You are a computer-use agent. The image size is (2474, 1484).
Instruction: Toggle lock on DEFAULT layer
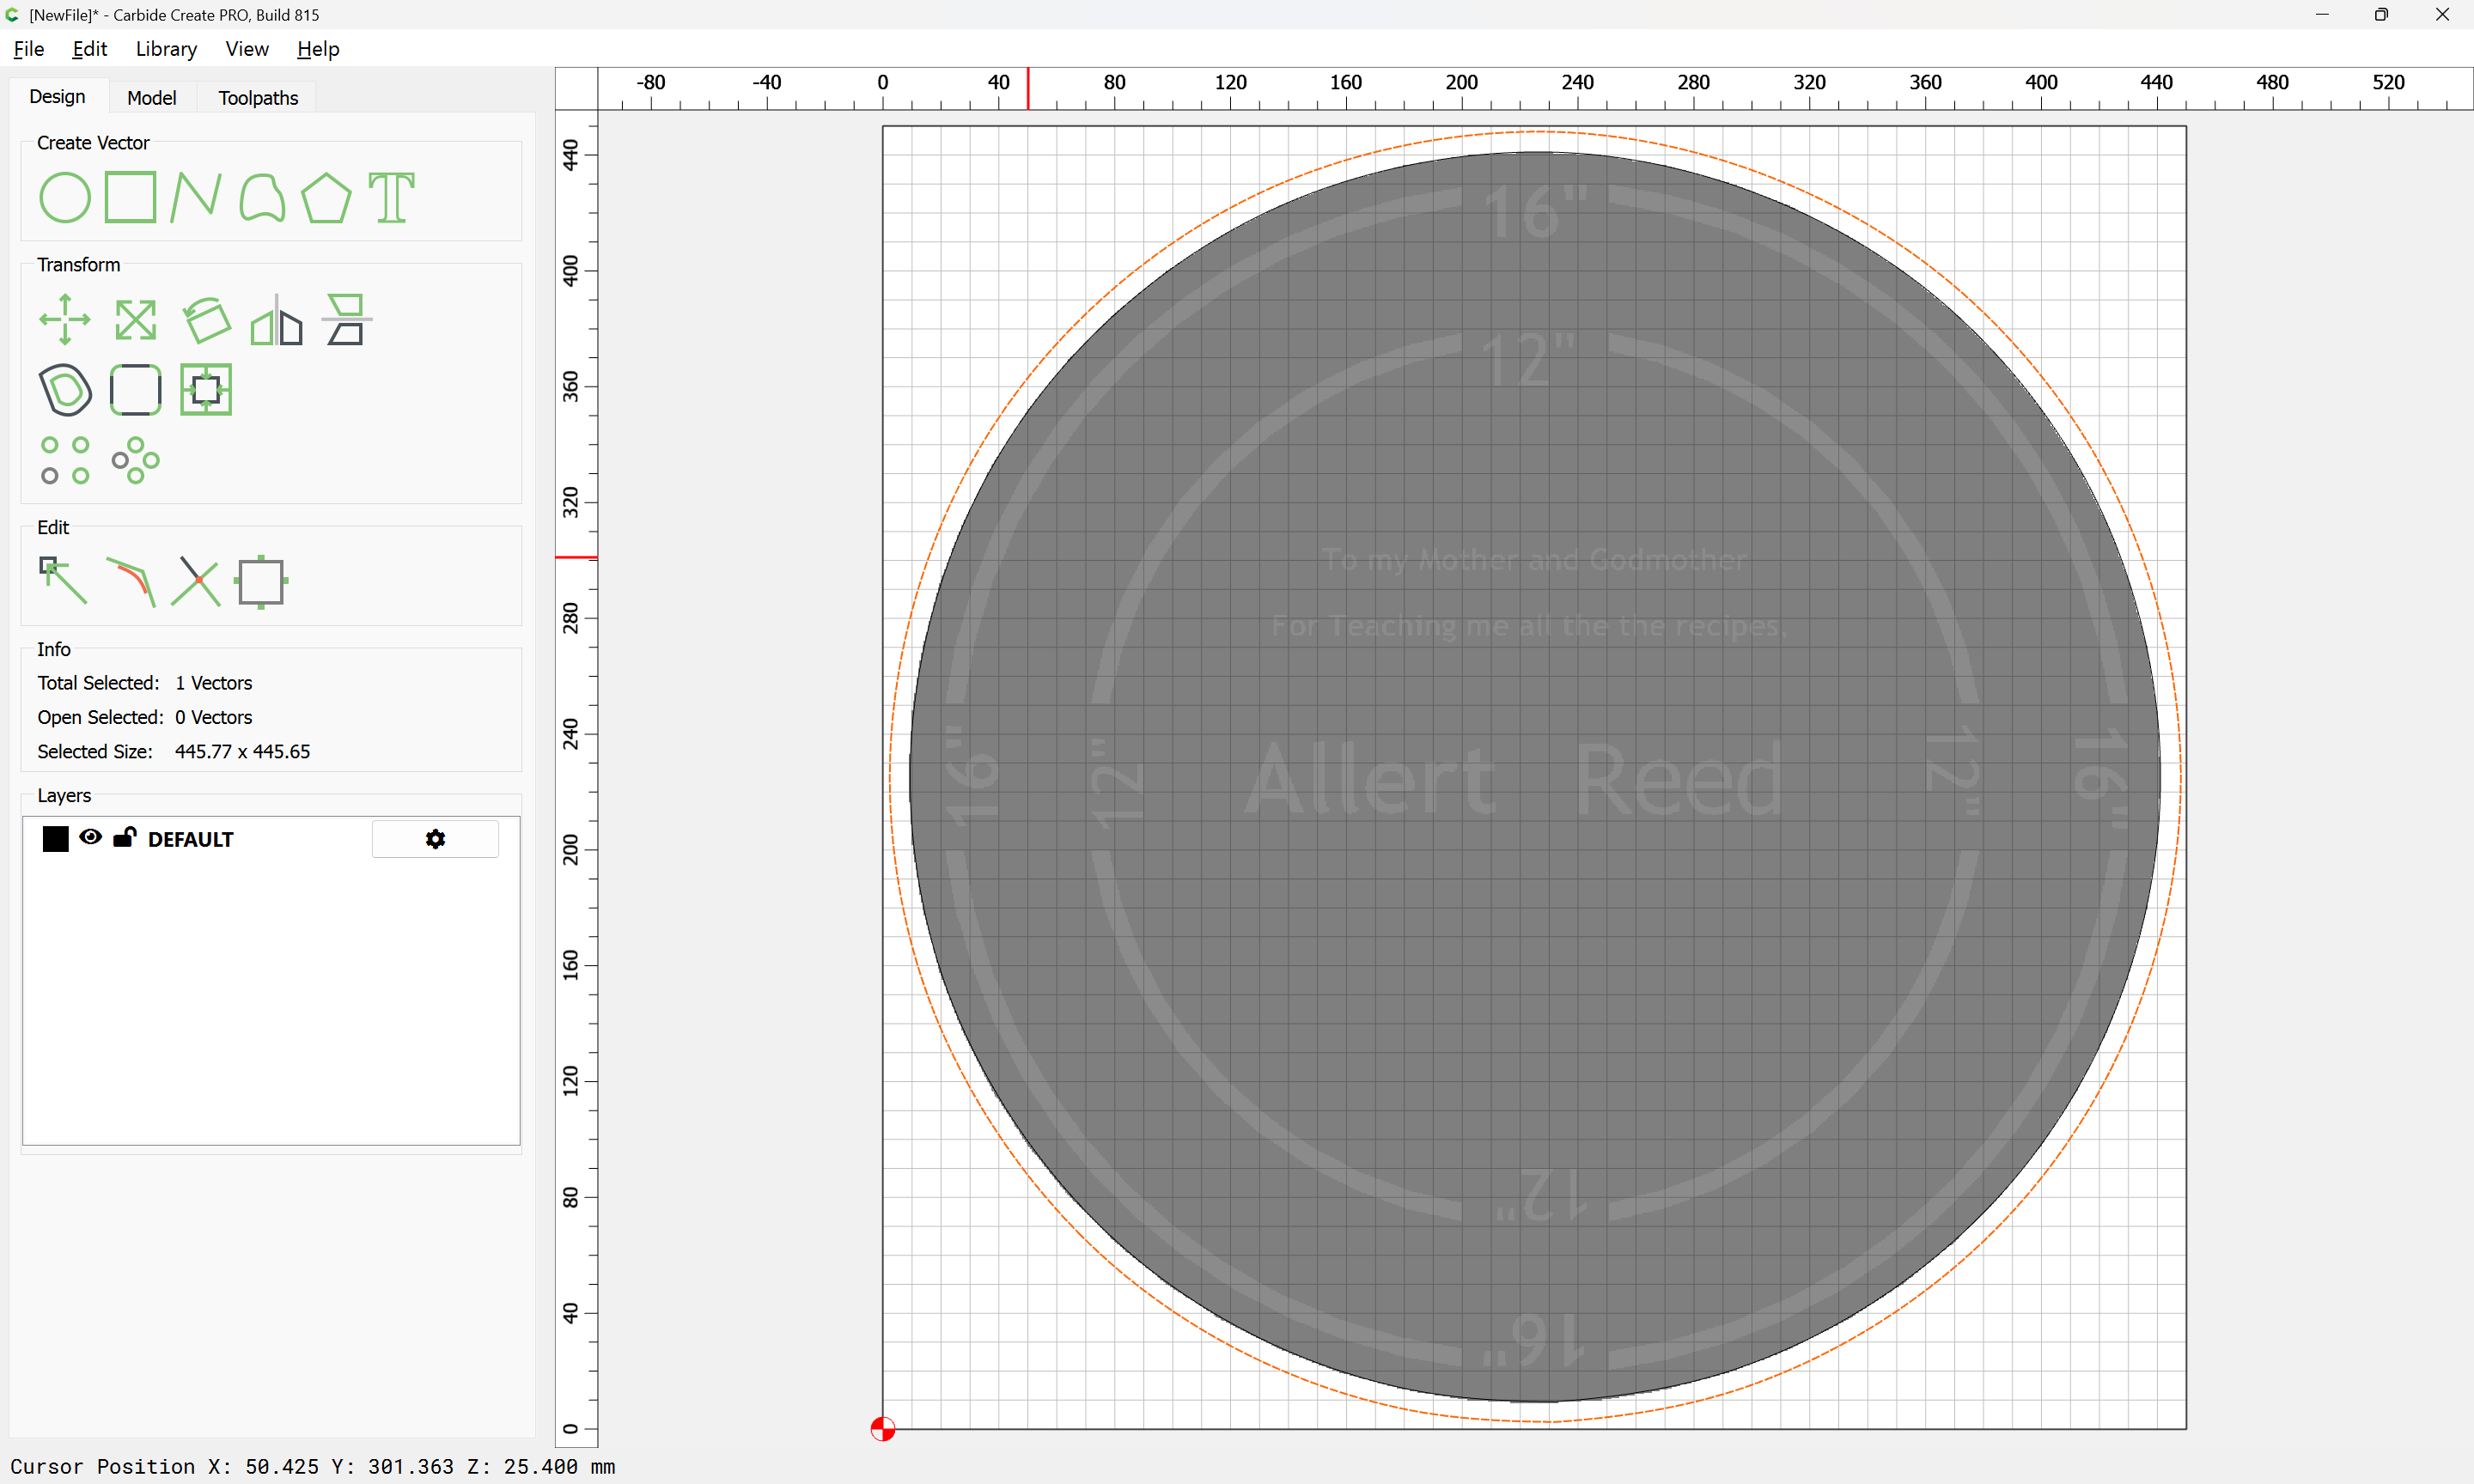pyautogui.click(x=124, y=837)
